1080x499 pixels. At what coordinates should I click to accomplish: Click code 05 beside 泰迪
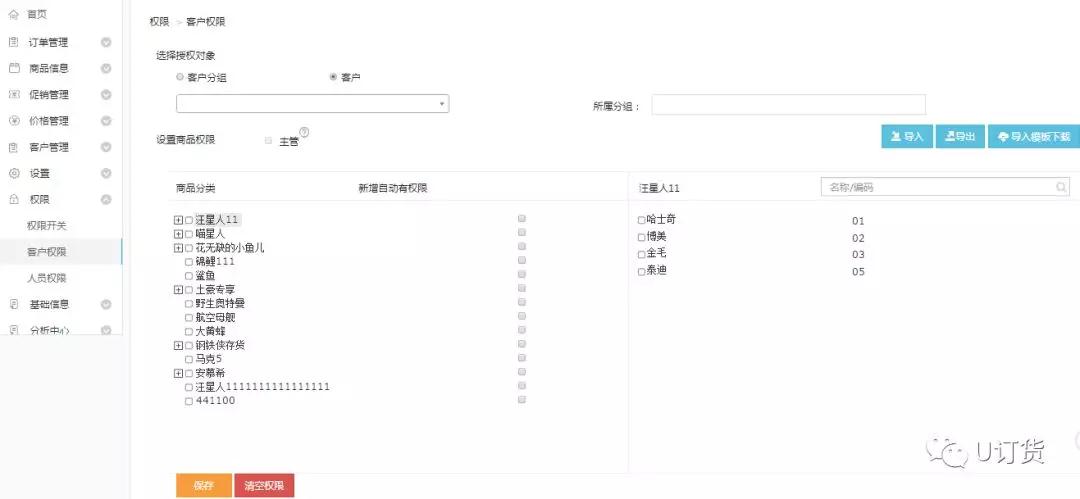(x=858, y=272)
